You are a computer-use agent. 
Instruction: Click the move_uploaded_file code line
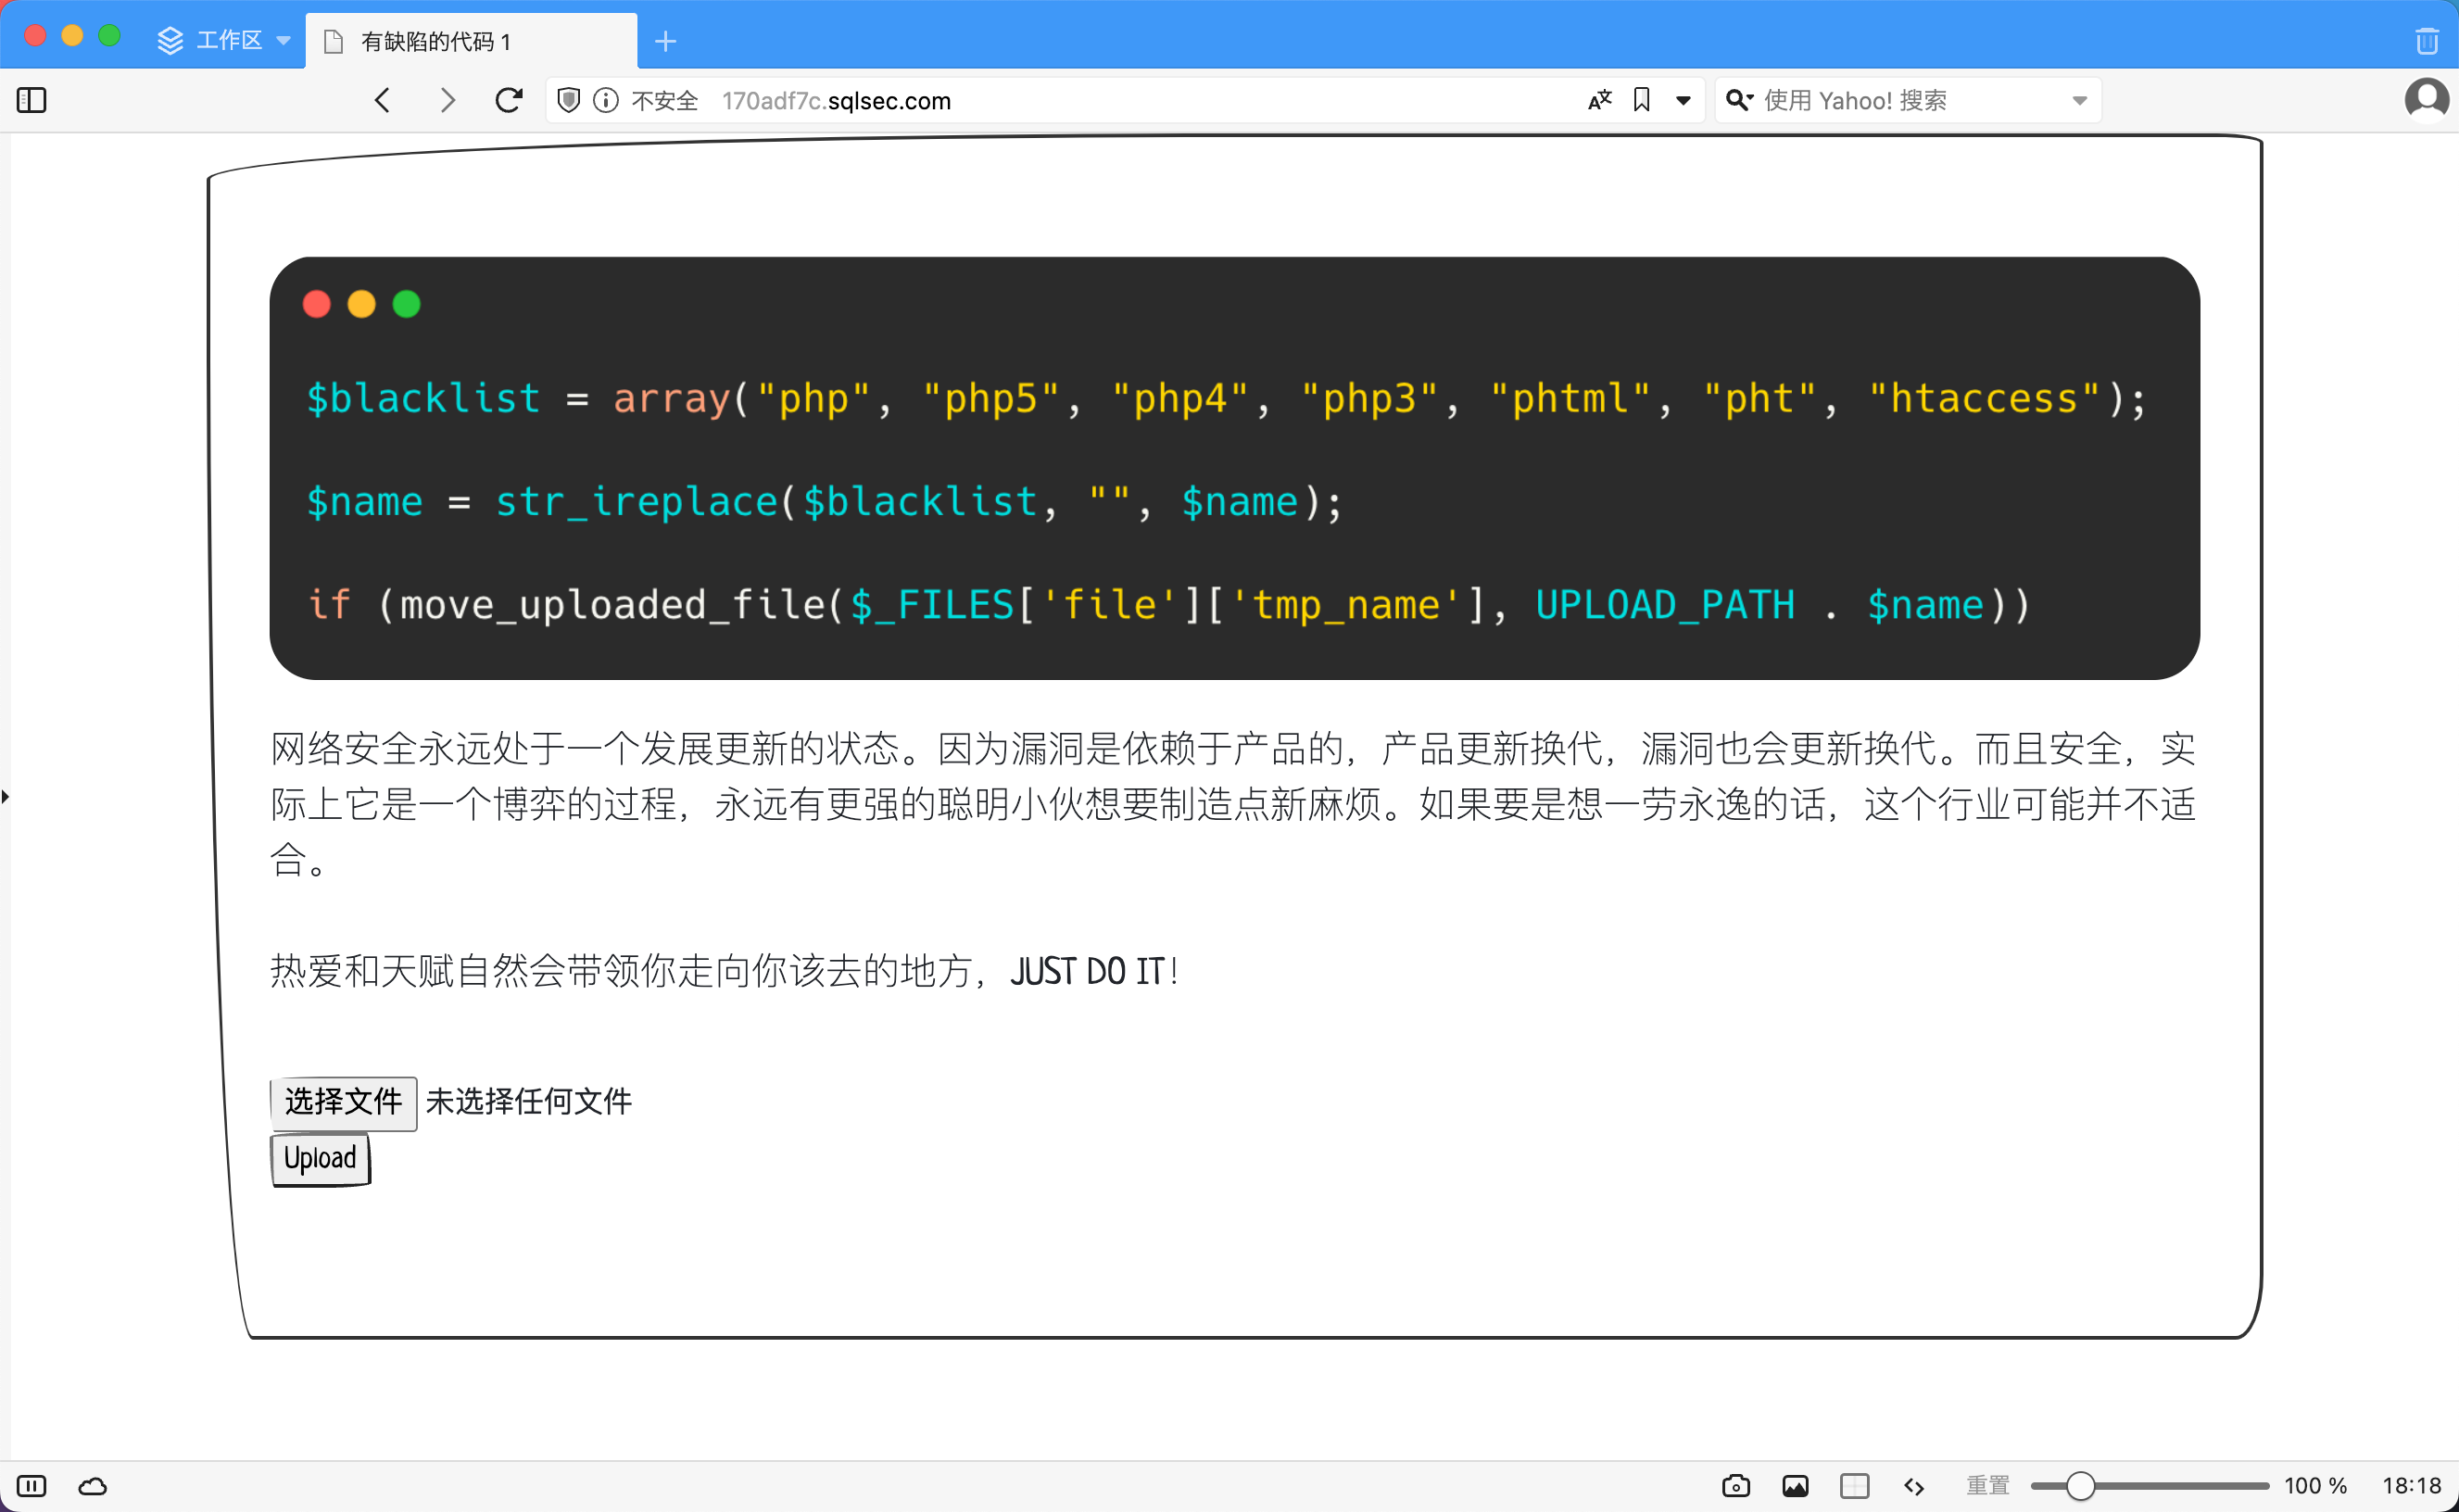tap(1169, 604)
